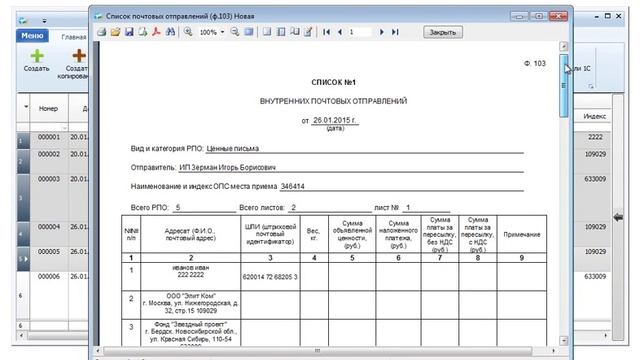Open quick access toolbar dropdown in main window
This screenshot has width=640, height=360.
pyautogui.click(x=44, y=21)
